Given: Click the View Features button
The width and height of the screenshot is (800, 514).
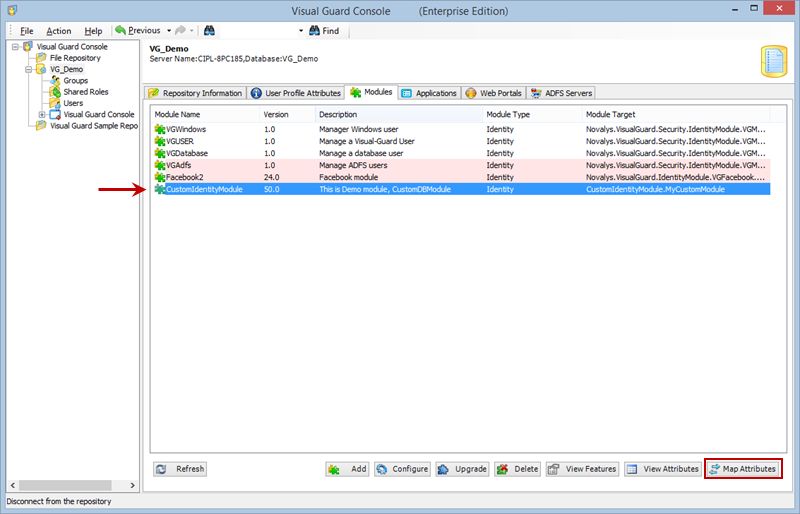Looking at the screenshot, I should (583, 469).
